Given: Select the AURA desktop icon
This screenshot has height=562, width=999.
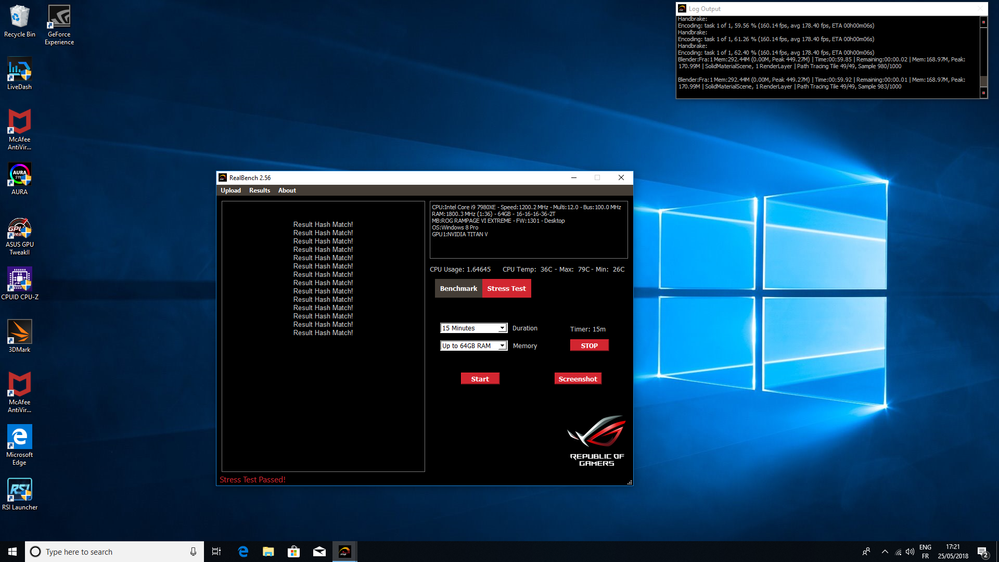Looking at the screenshot, I should pos(19,178).
